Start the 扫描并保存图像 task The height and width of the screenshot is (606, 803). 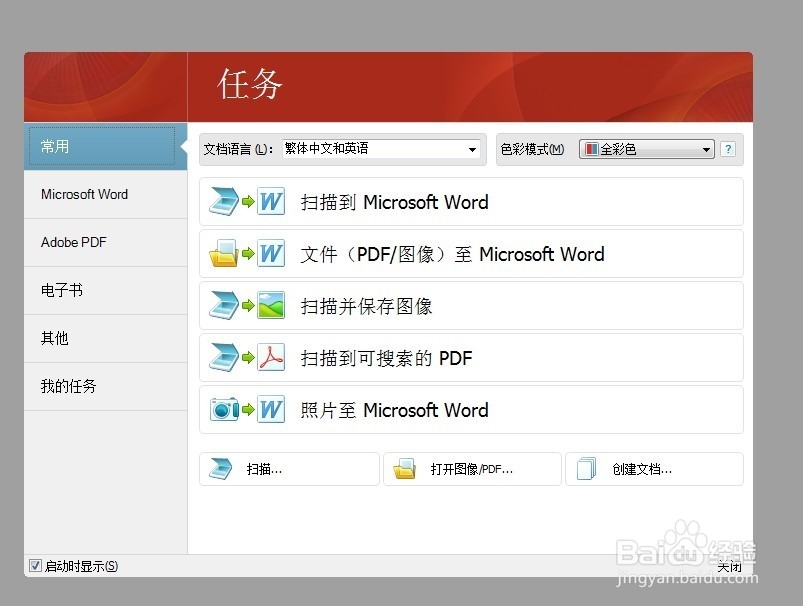(x=471, y=306)
